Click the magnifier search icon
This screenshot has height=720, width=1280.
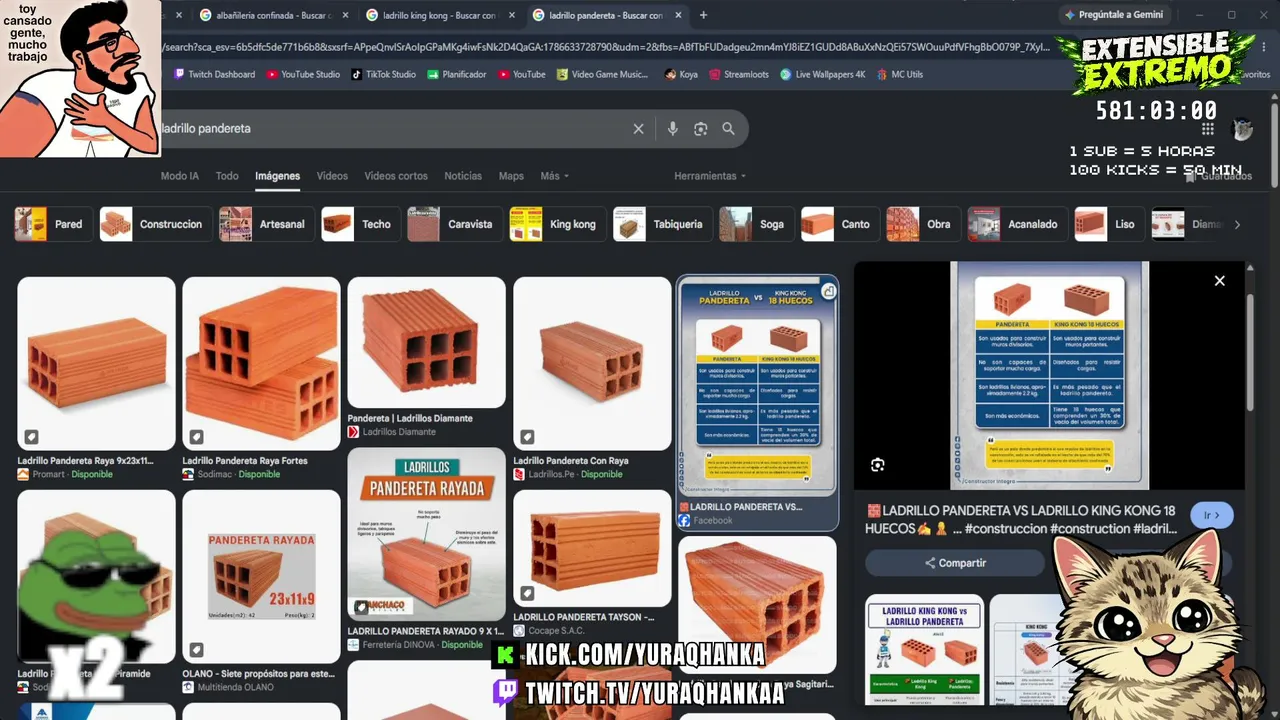click(728, 129)
